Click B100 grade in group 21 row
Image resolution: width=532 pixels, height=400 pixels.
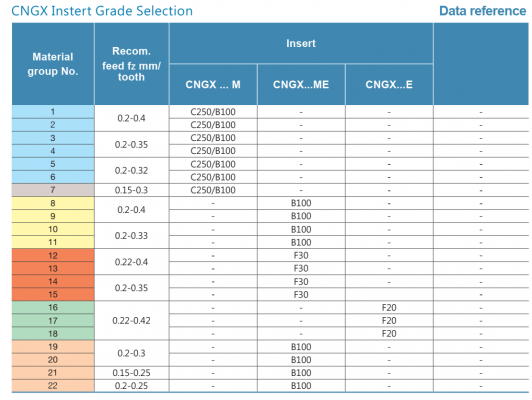(x=301, y=373)
